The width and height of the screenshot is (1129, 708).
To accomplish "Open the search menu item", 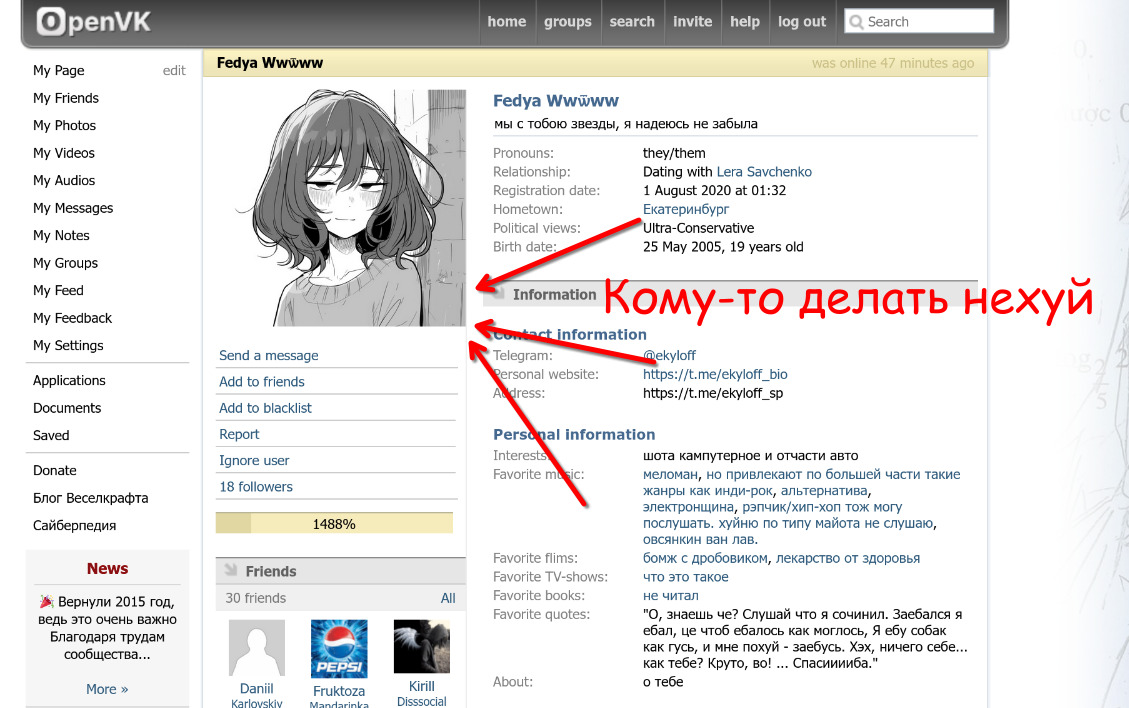I will (631, 22).
